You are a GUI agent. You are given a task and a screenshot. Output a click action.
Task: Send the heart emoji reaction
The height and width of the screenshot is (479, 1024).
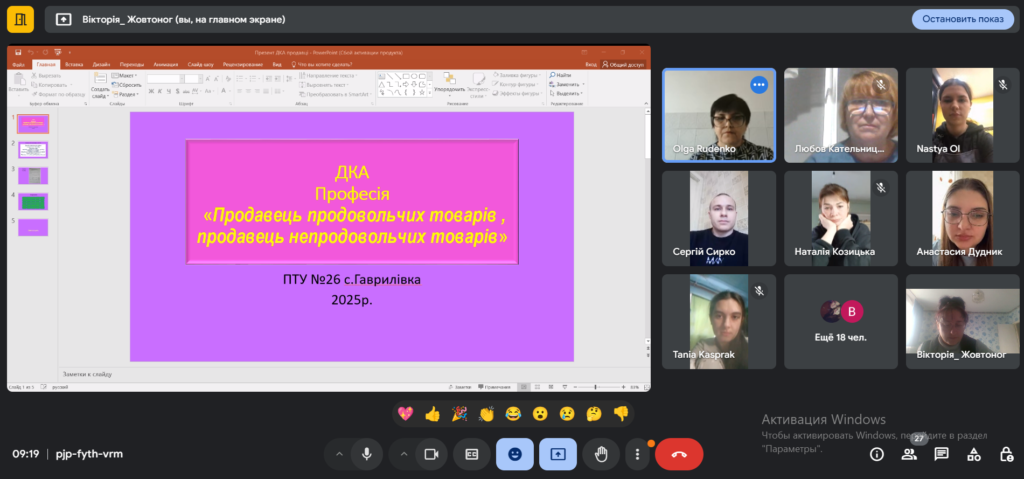pyautogui.click(x=406, y=413)
